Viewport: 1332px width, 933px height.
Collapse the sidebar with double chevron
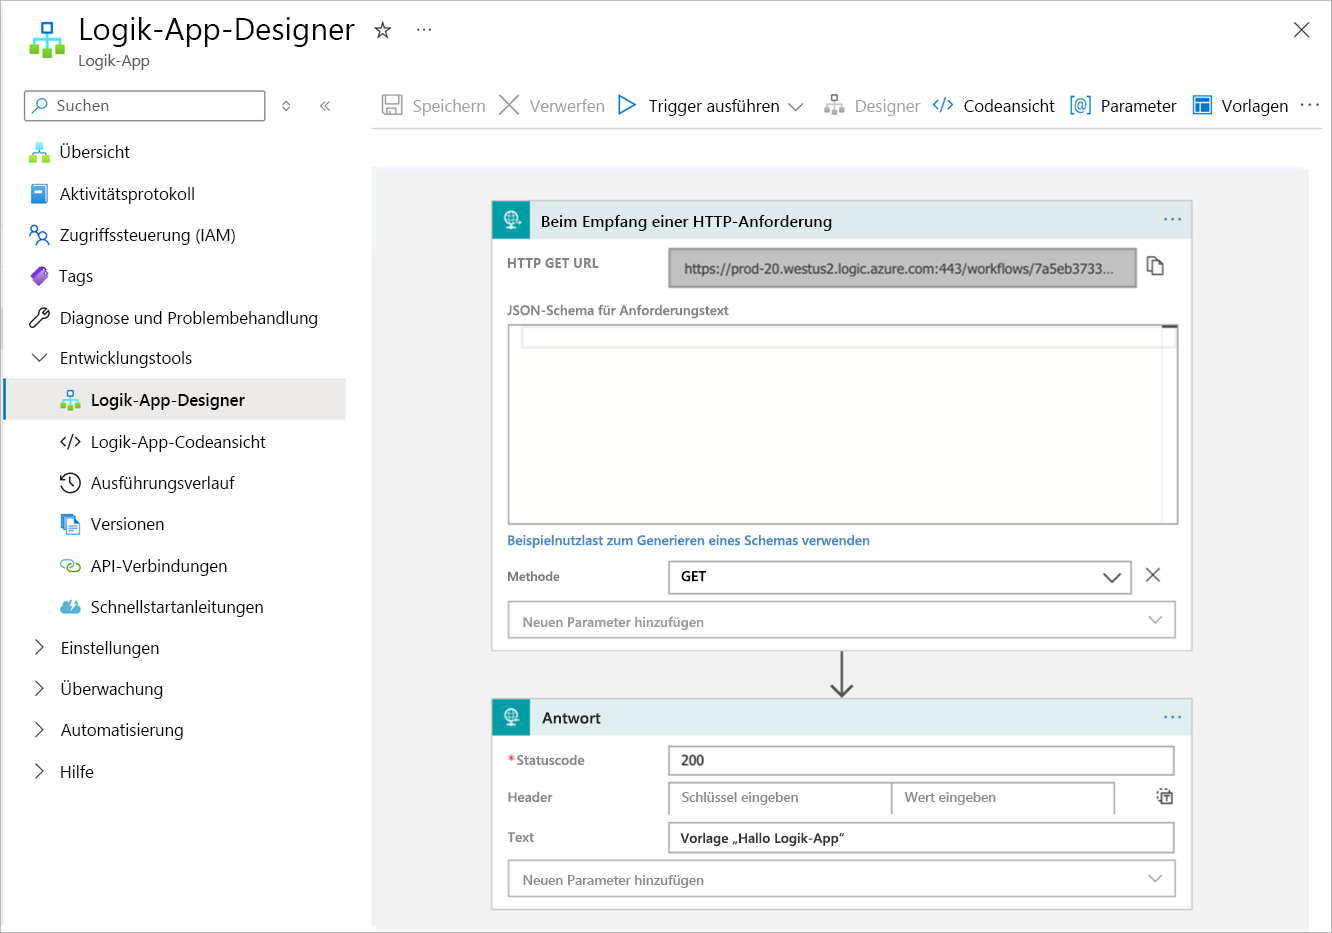325,106
